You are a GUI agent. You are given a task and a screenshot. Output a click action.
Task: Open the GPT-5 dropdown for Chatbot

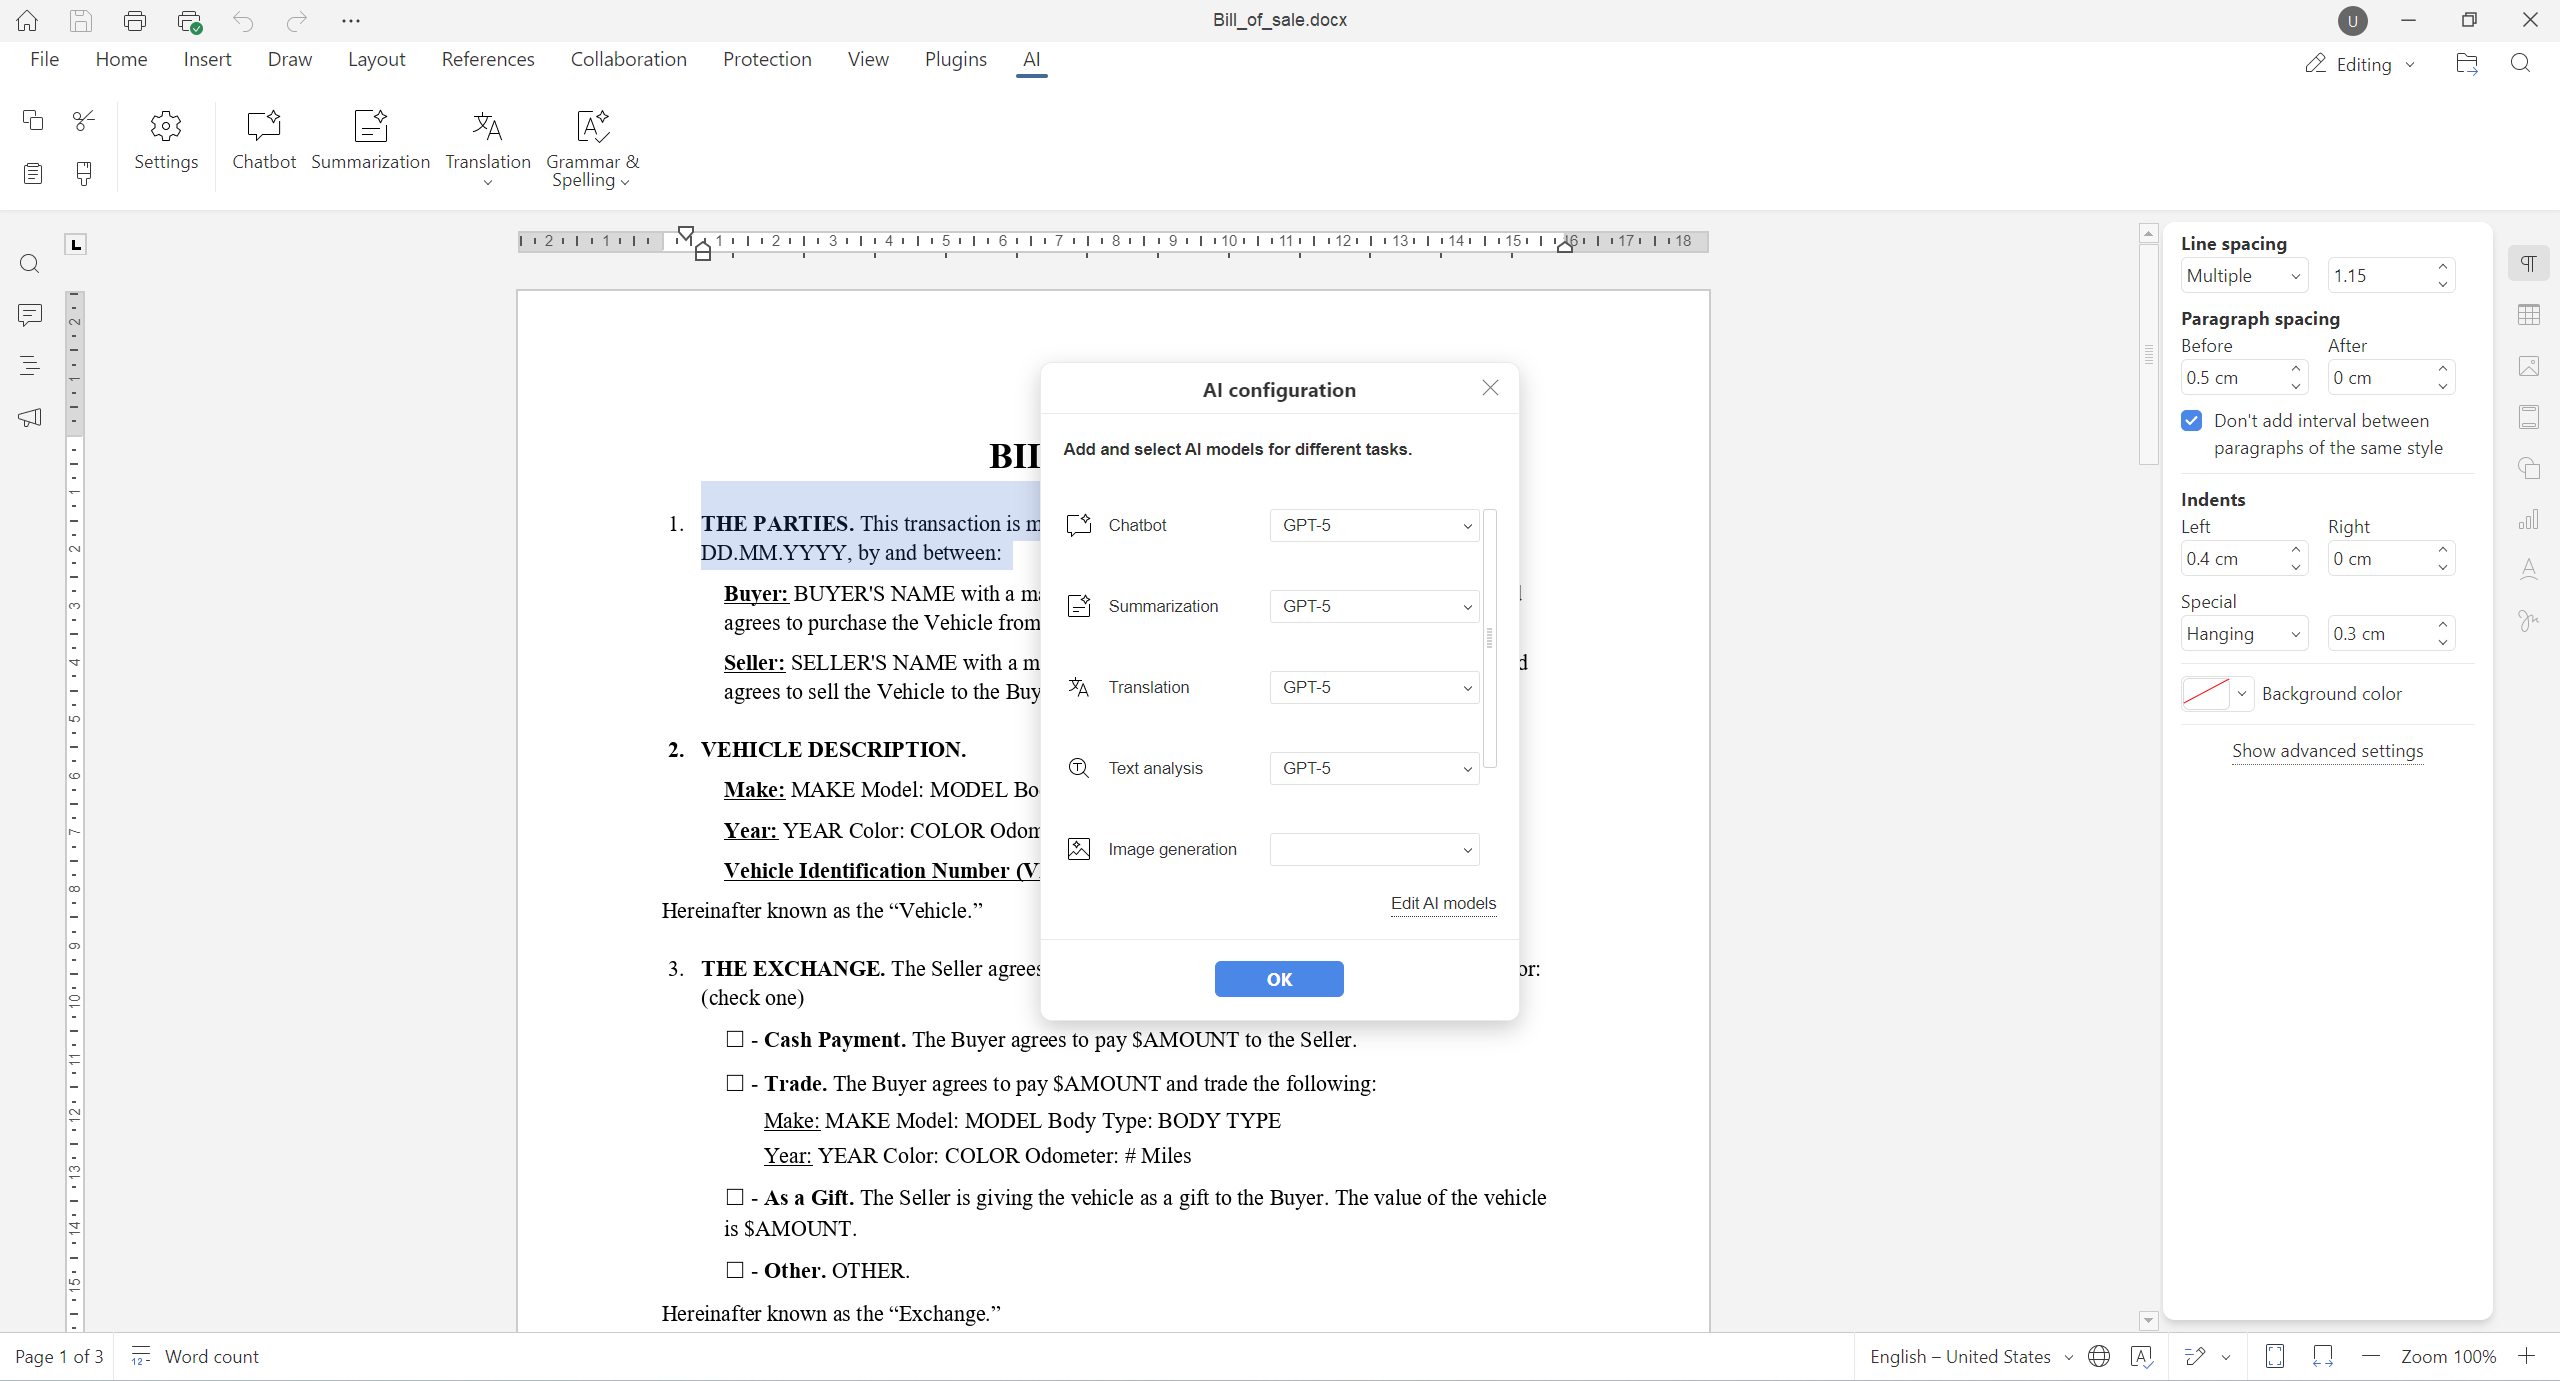pos(1372,525)
